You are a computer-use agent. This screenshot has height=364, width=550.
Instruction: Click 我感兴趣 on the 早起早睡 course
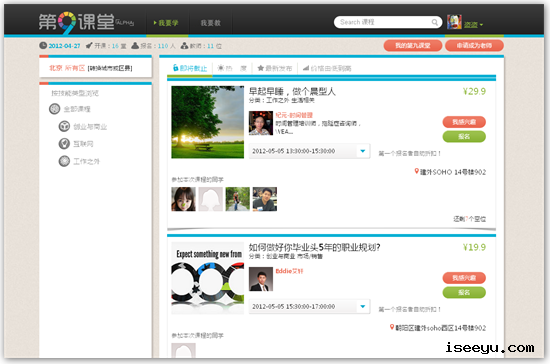pyautogui.click(x=464, y=122)
